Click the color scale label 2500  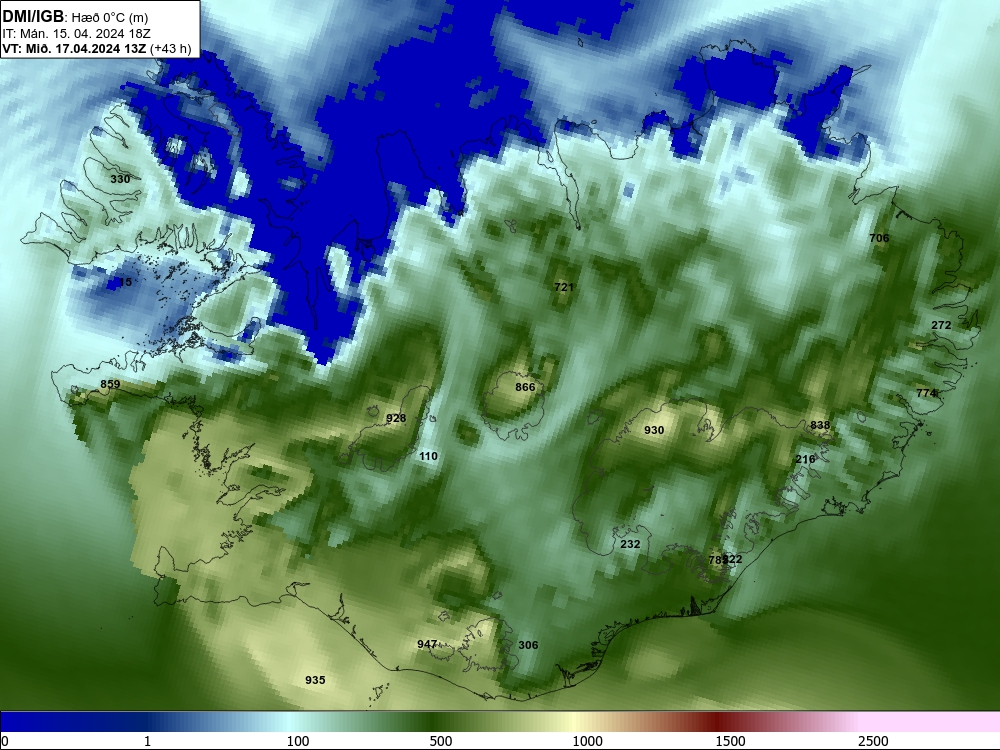(x=873, y=741)
